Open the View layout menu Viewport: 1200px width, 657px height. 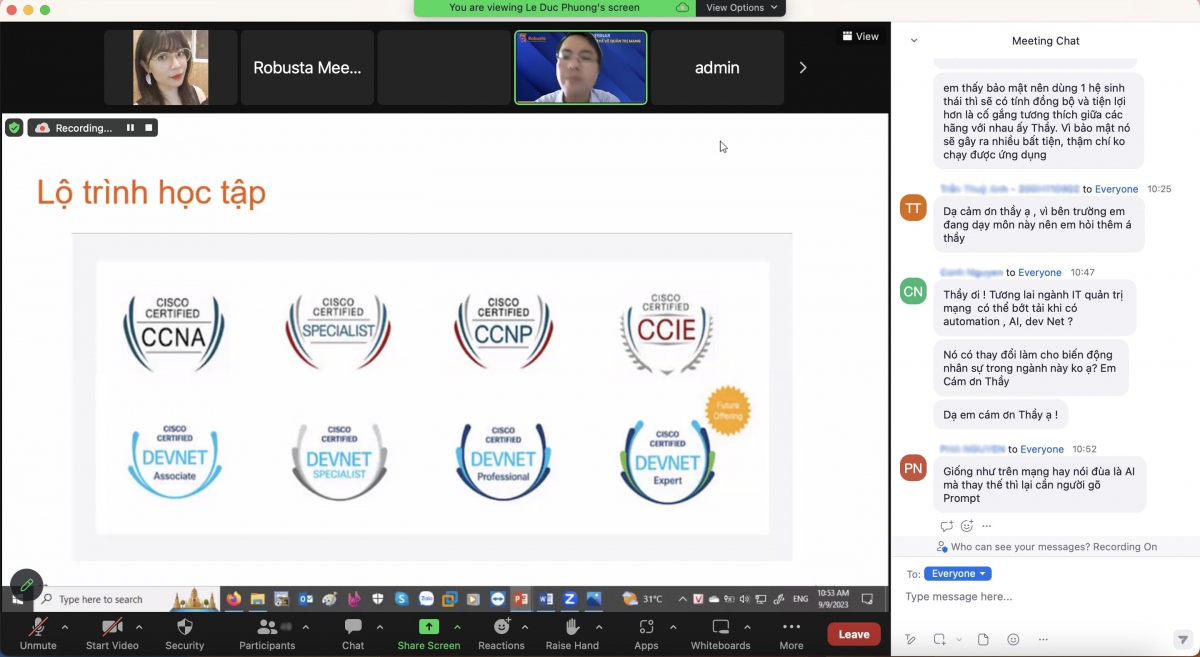(x=860, y=36)
